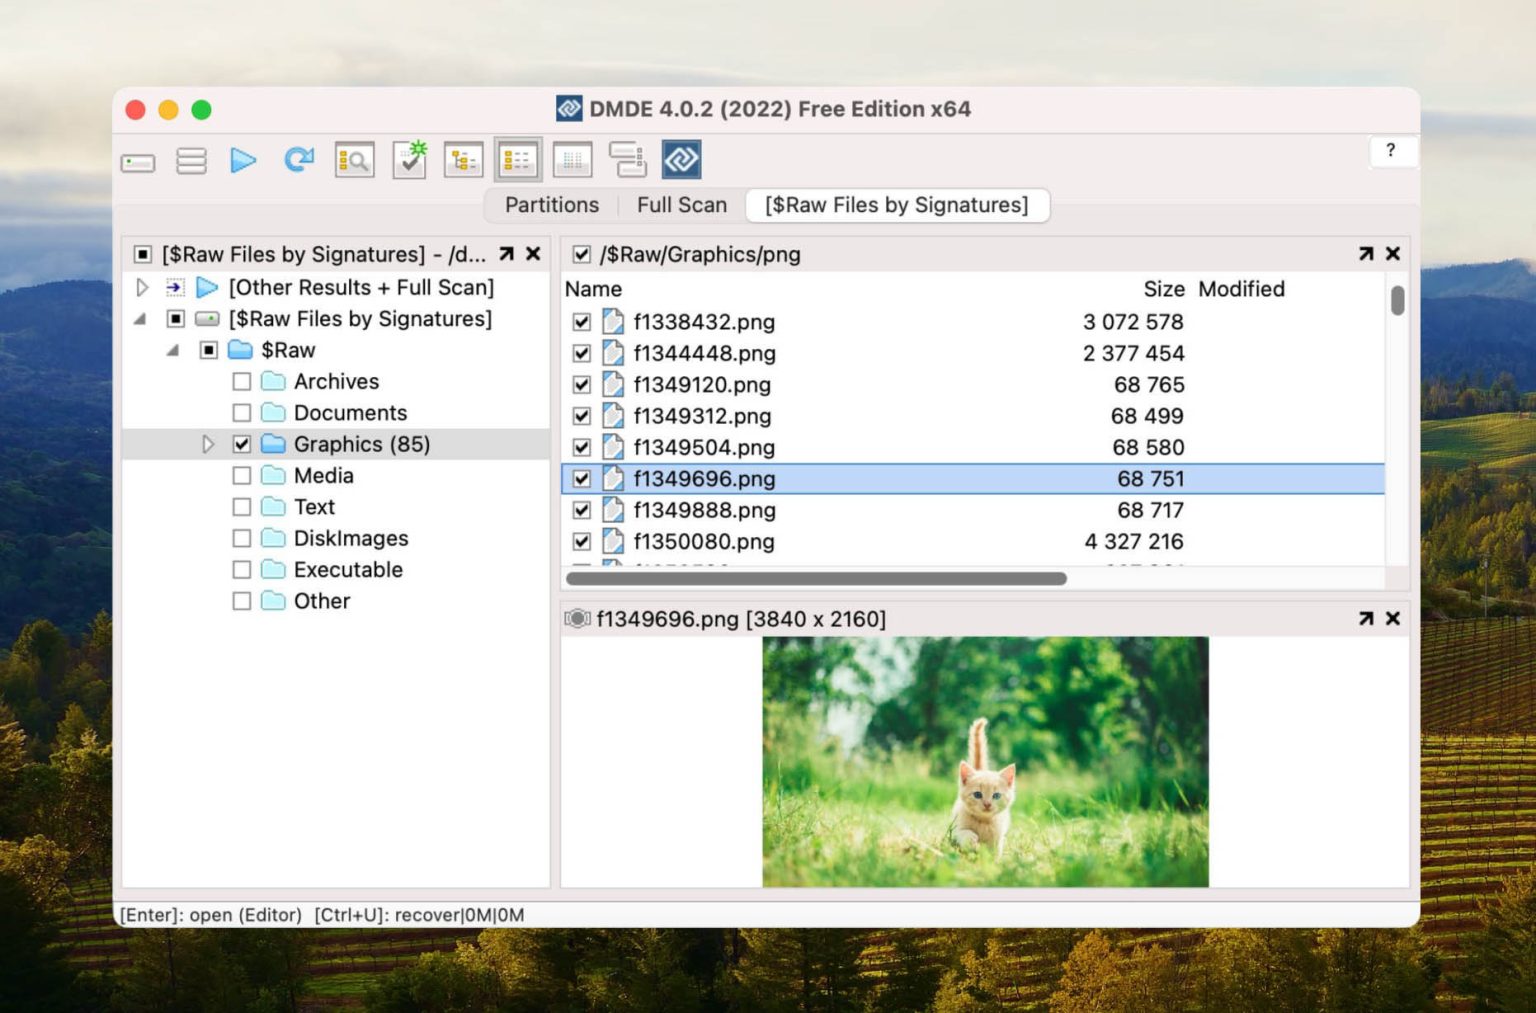1536x1013 pixels.
Task: Select the Media folder in the tree
Action: coord(323,476)
